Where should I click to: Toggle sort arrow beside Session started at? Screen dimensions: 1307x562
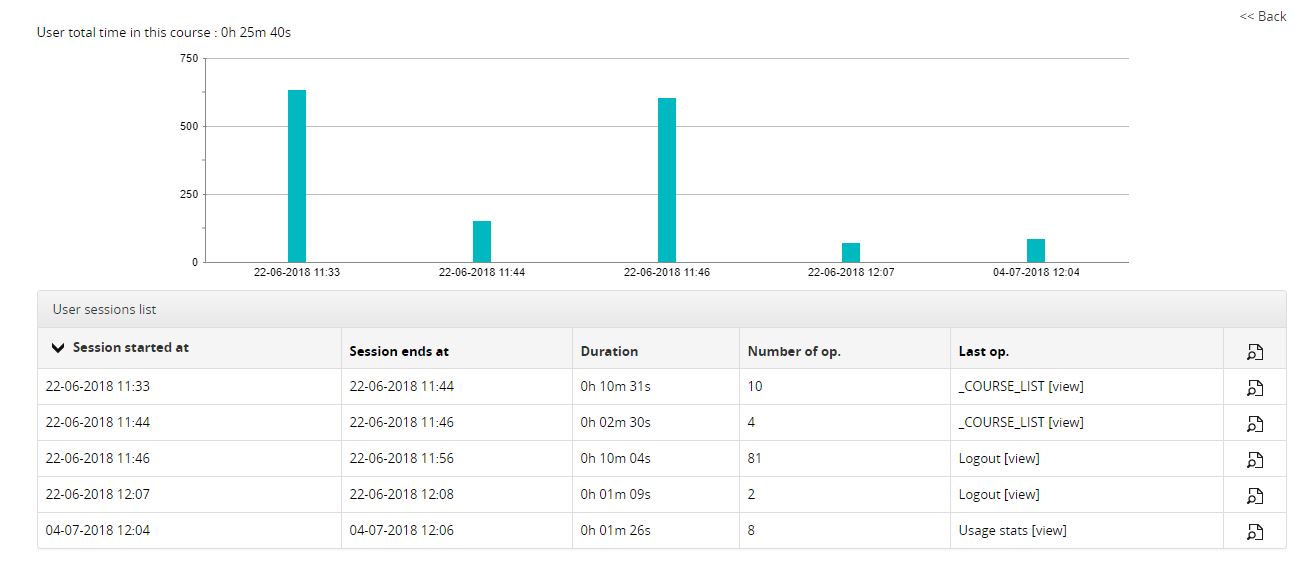58,348
